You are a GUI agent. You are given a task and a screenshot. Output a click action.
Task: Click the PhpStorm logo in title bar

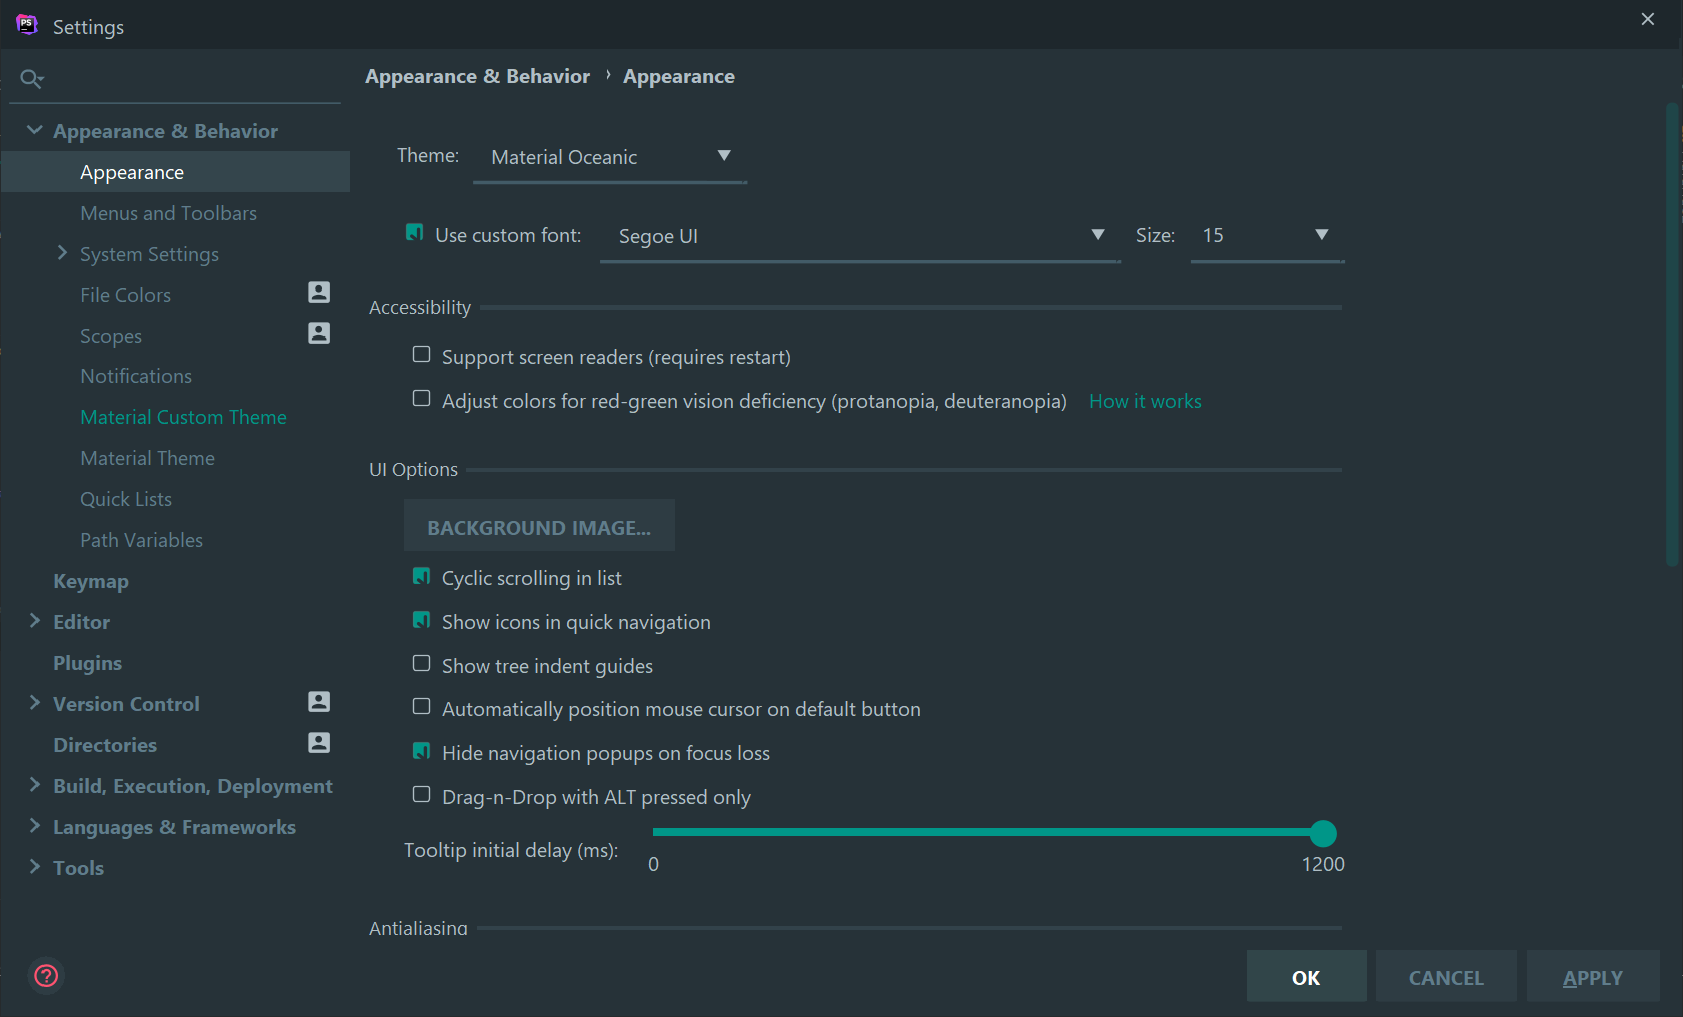click(27, 25)
